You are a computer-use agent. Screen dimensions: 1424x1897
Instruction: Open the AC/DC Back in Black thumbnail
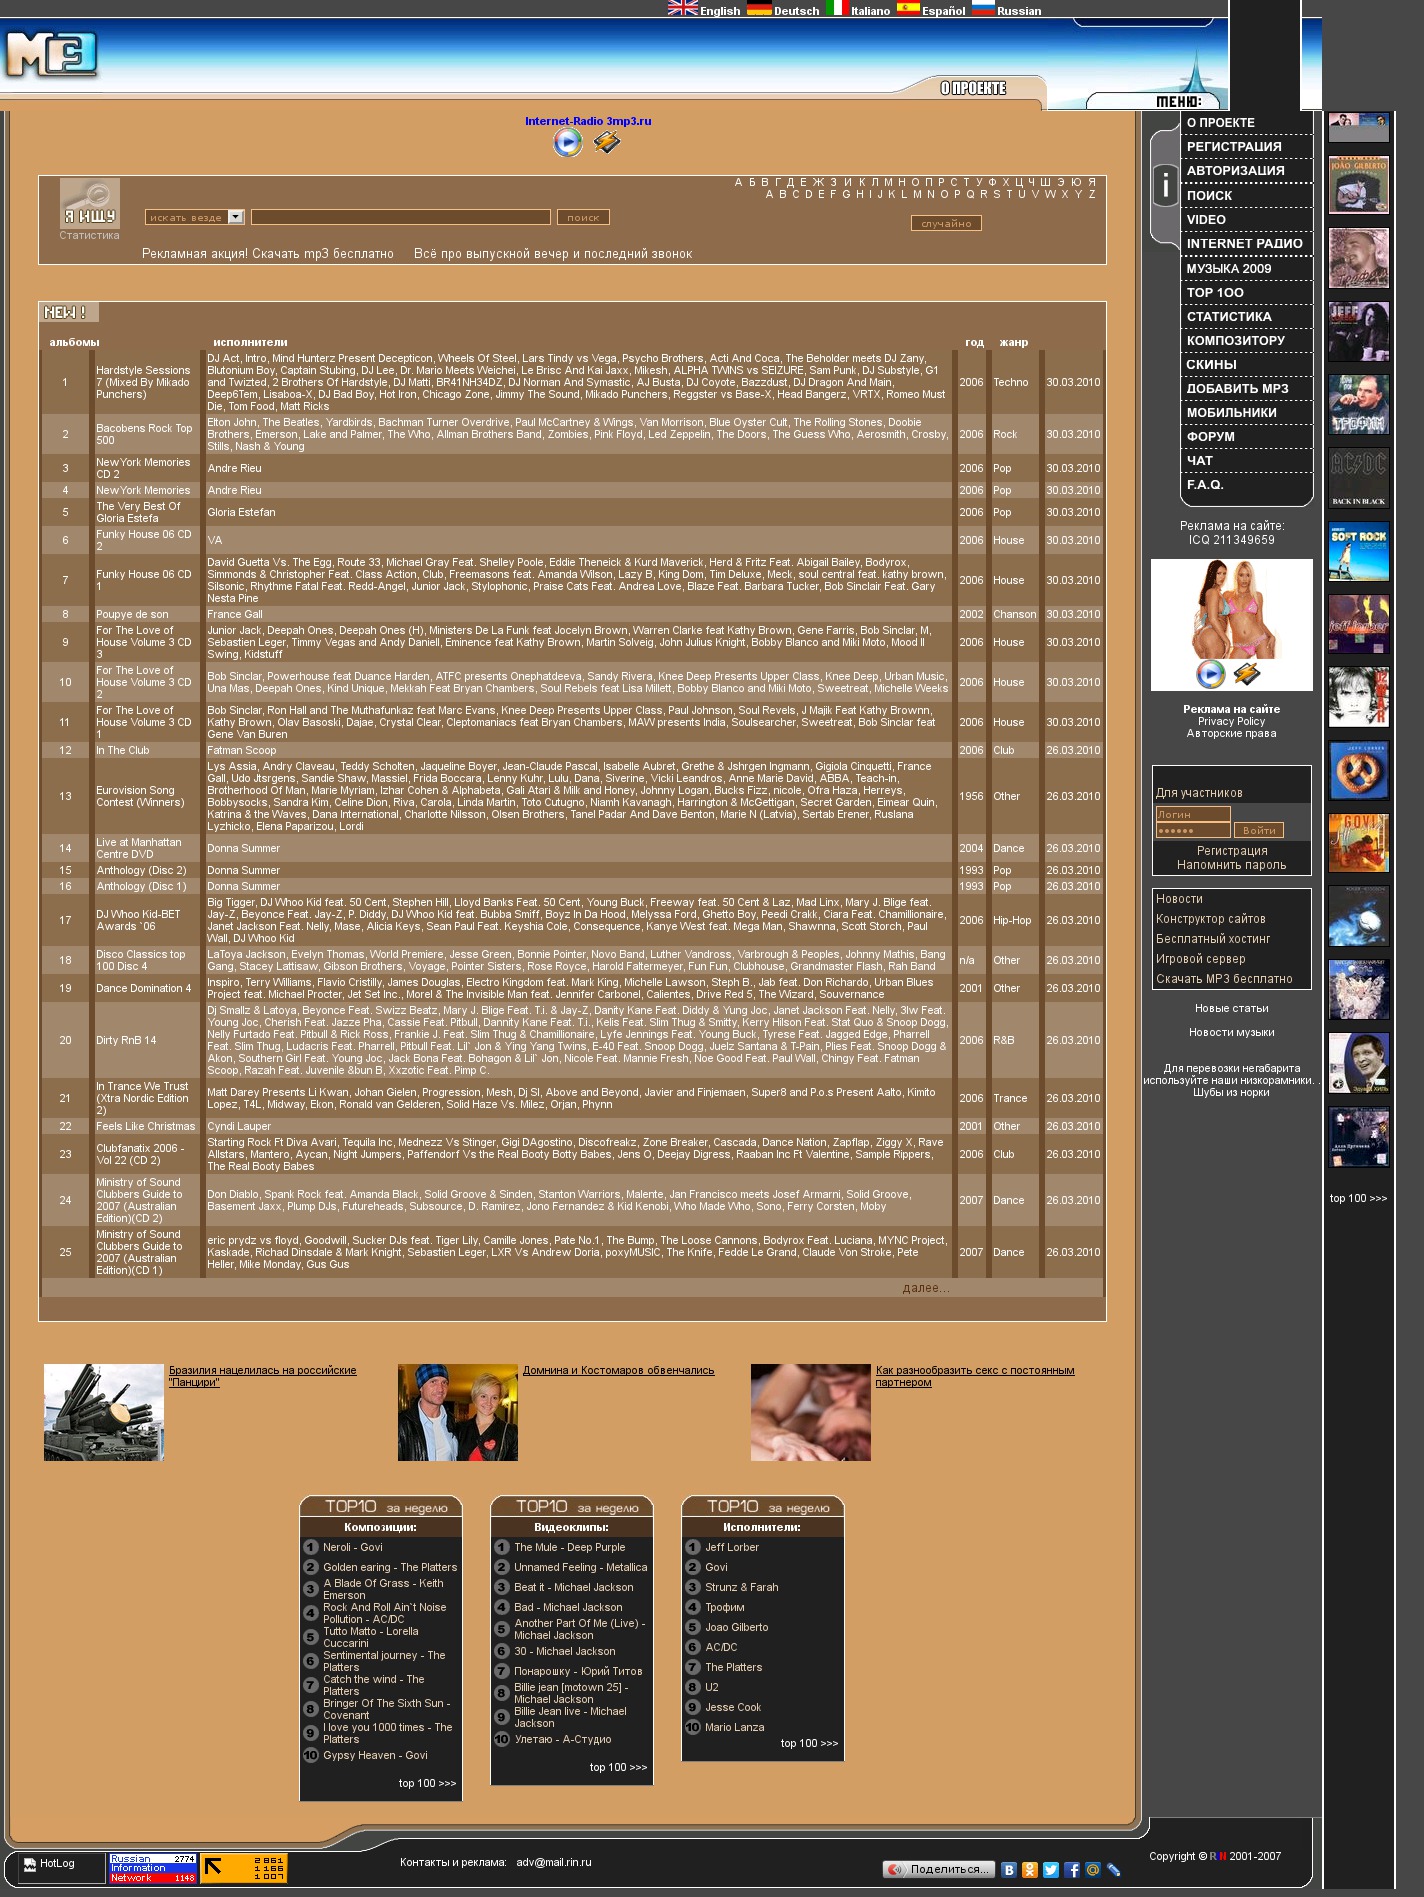[1358, 478]
